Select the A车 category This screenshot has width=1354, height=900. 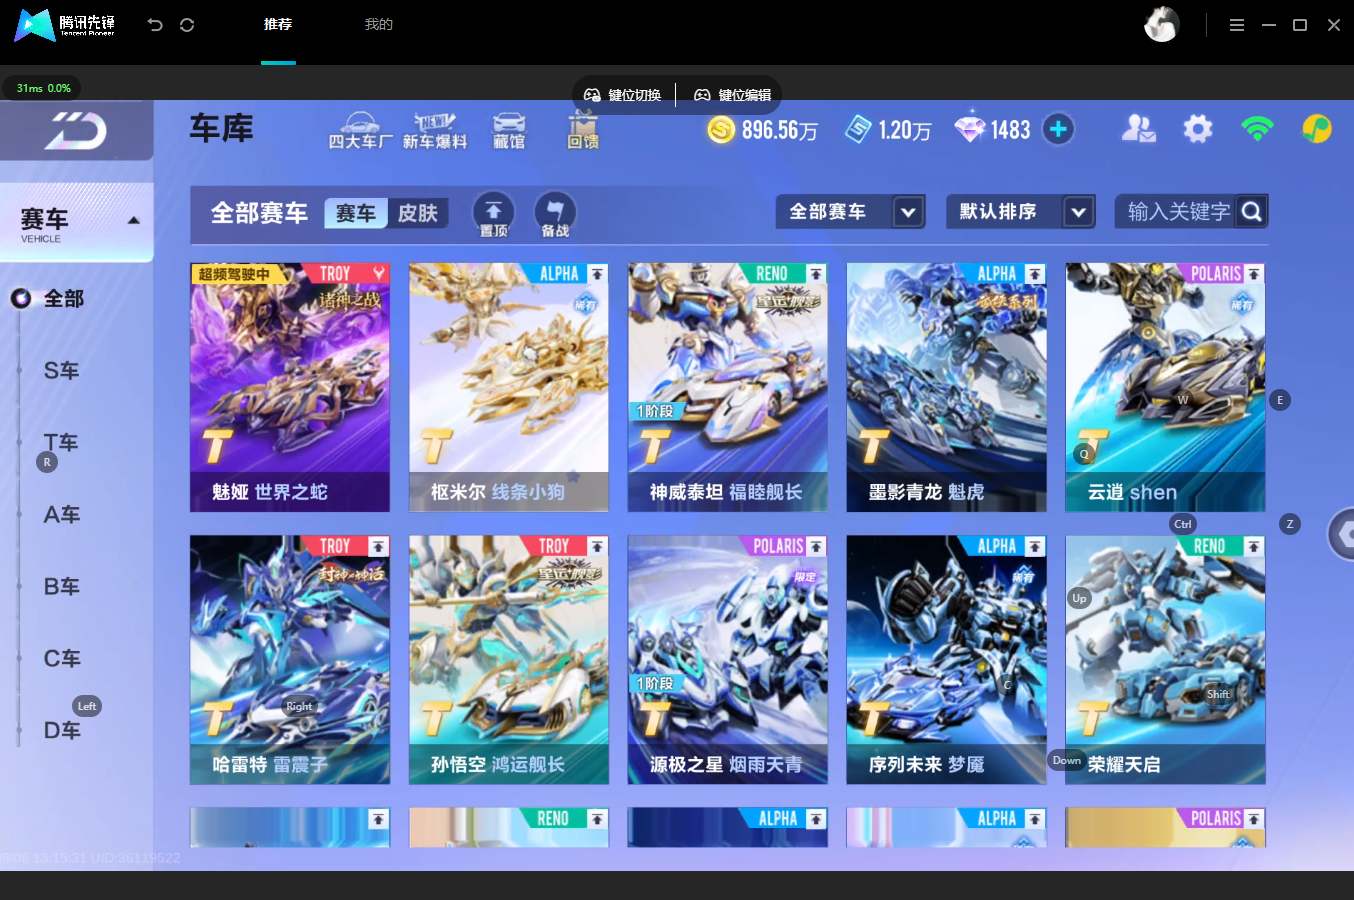point(62,515)
